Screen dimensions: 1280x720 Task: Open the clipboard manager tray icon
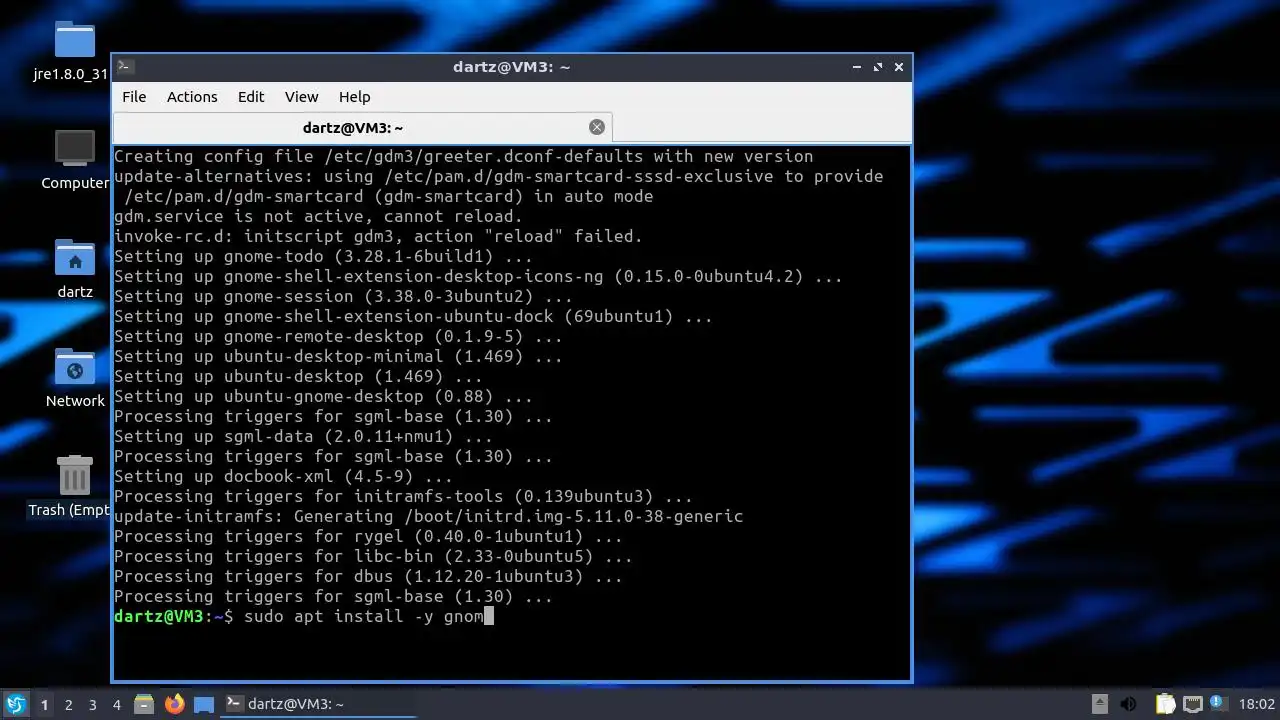point(1165,704)
